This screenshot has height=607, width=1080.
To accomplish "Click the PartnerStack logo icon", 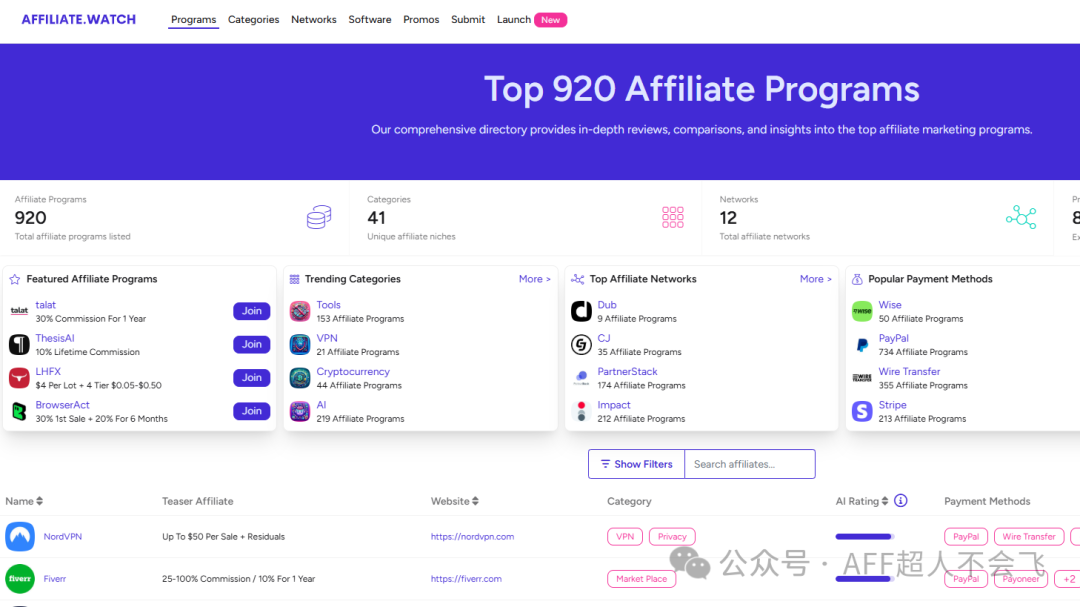I will pyautogui.click(x=581, y=378).
